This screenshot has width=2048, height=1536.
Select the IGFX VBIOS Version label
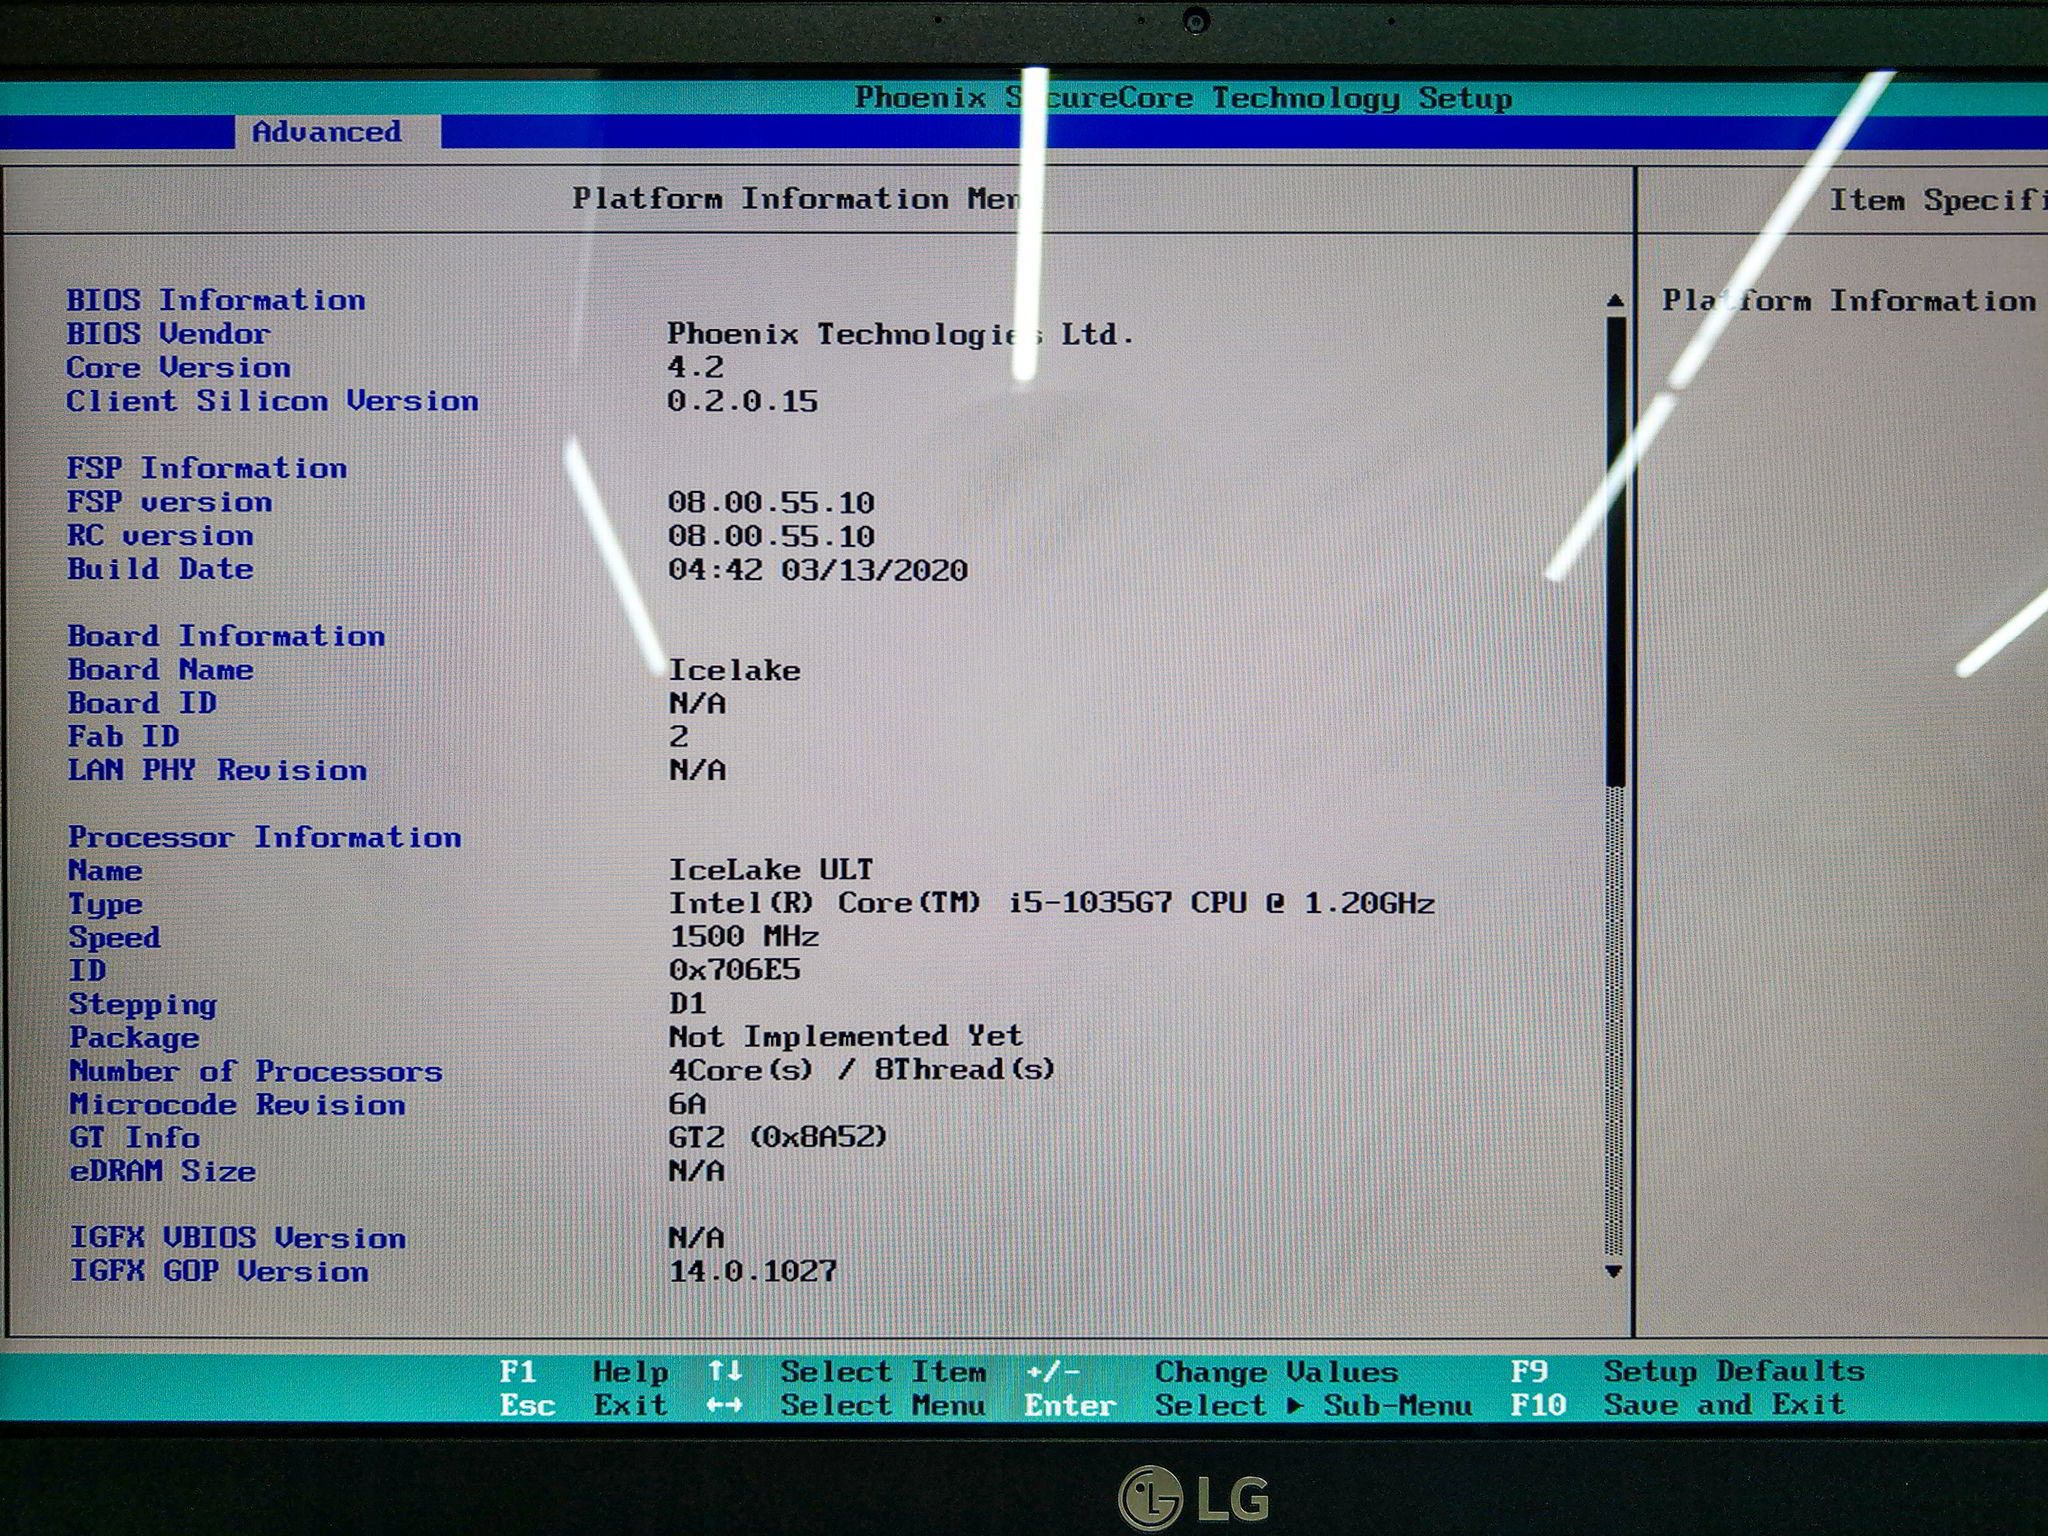237,1238
